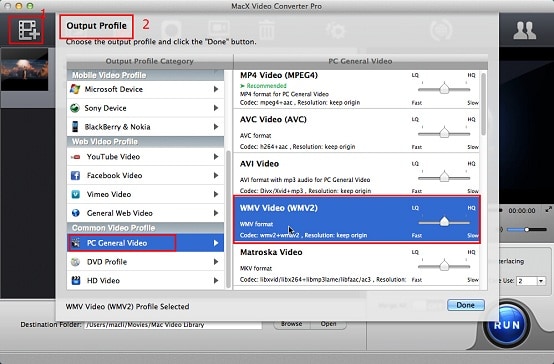Choose AVI Video profile
The height and width of the screenshot is (364, 554).
(356, 175)
